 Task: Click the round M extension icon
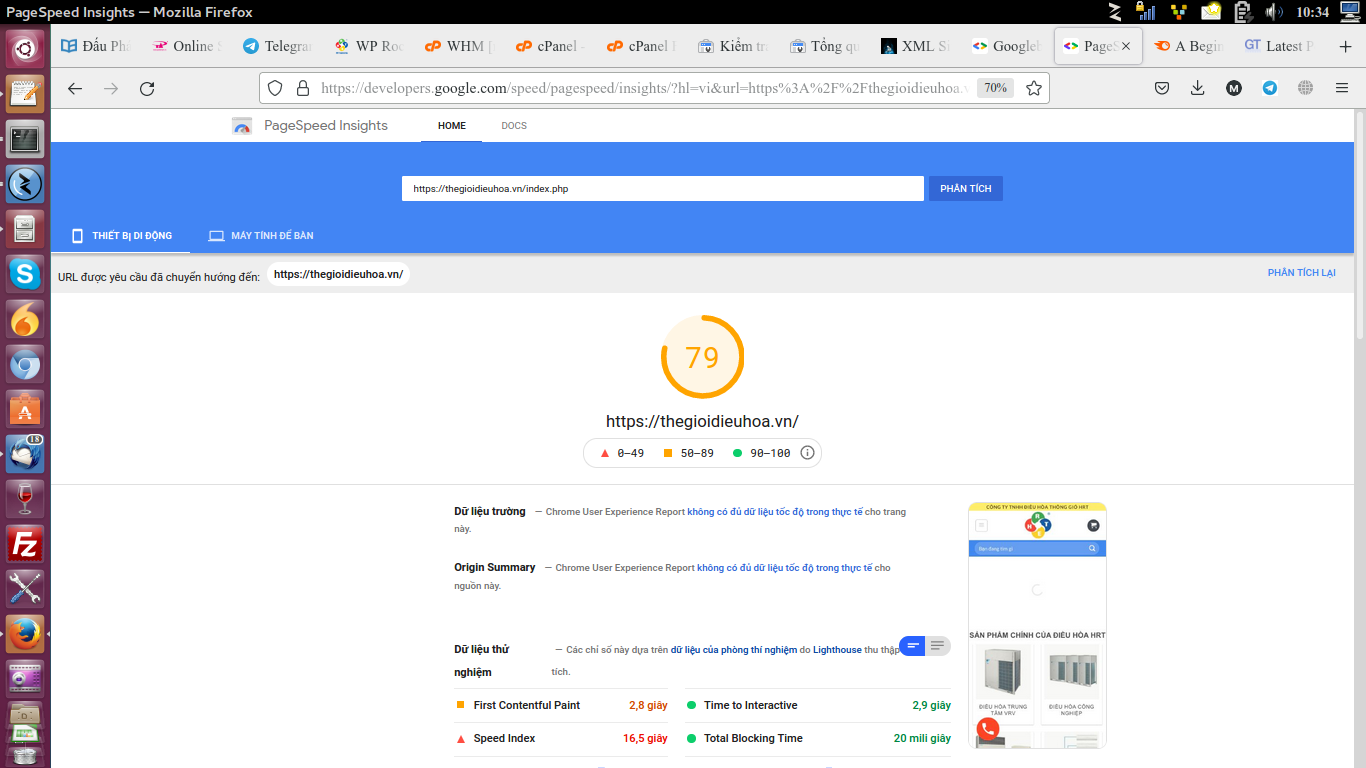tap(1234, 88)
